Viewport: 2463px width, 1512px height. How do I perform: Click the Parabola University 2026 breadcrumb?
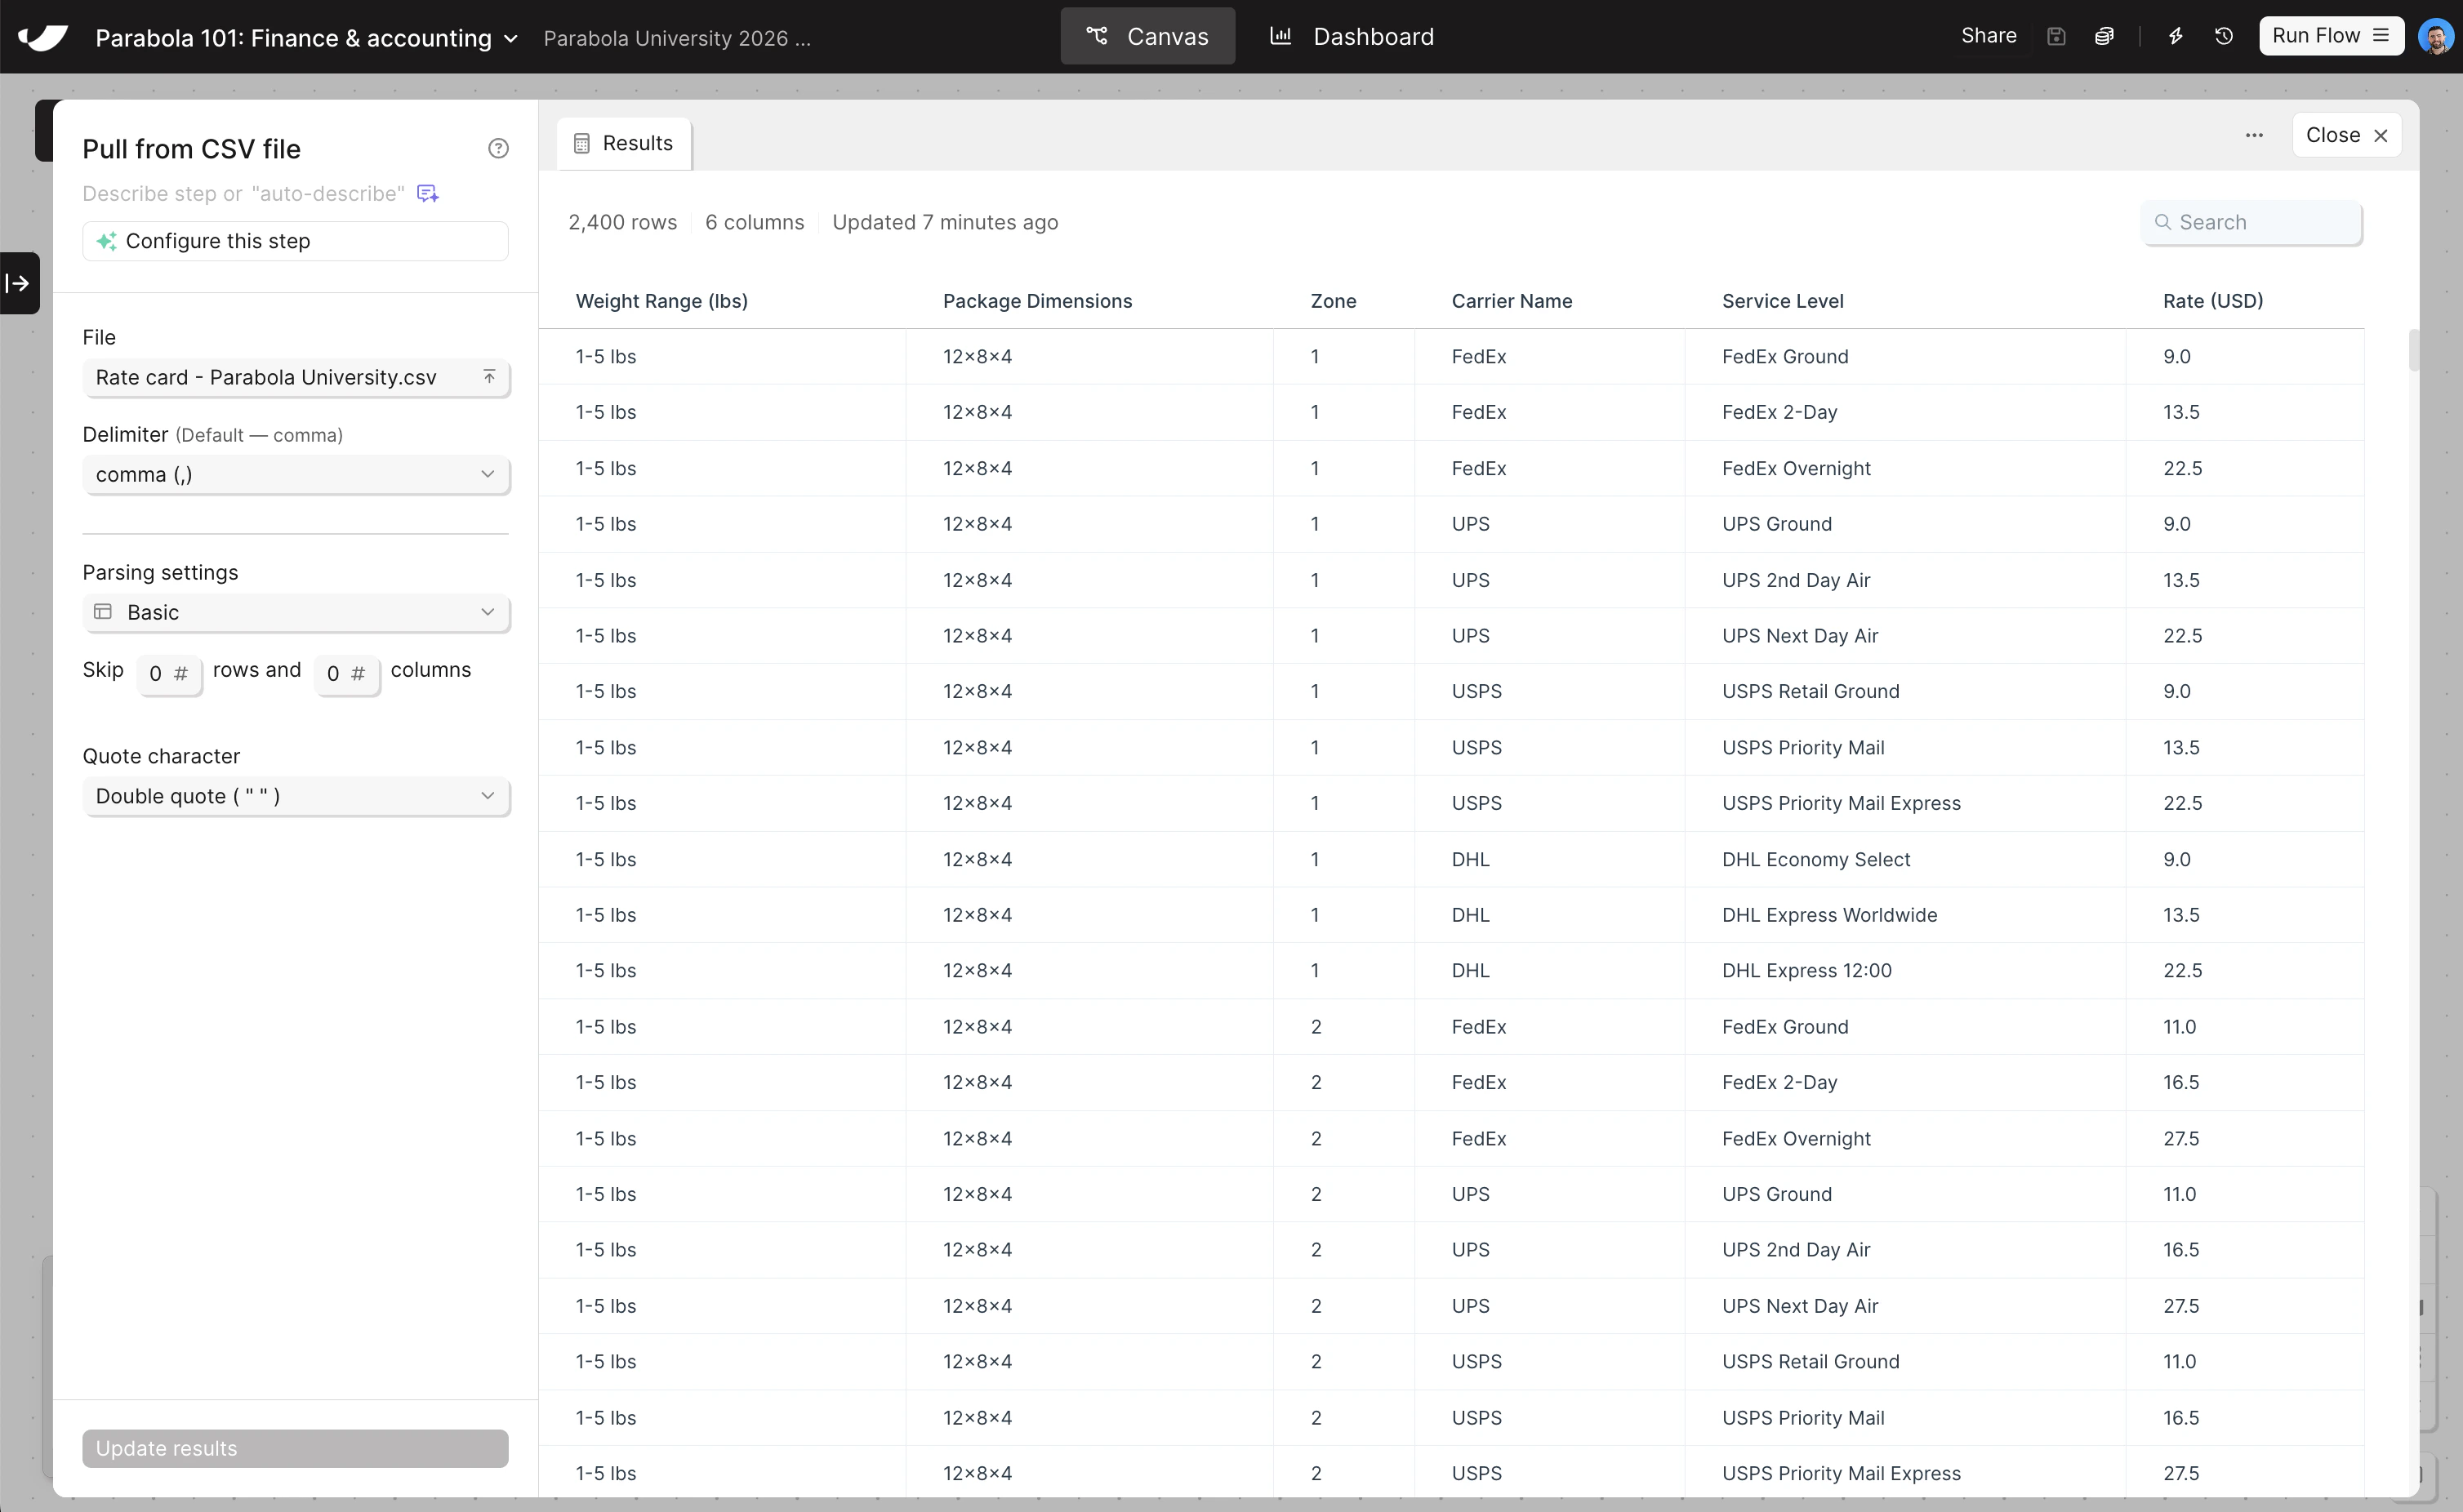[677, 38]
